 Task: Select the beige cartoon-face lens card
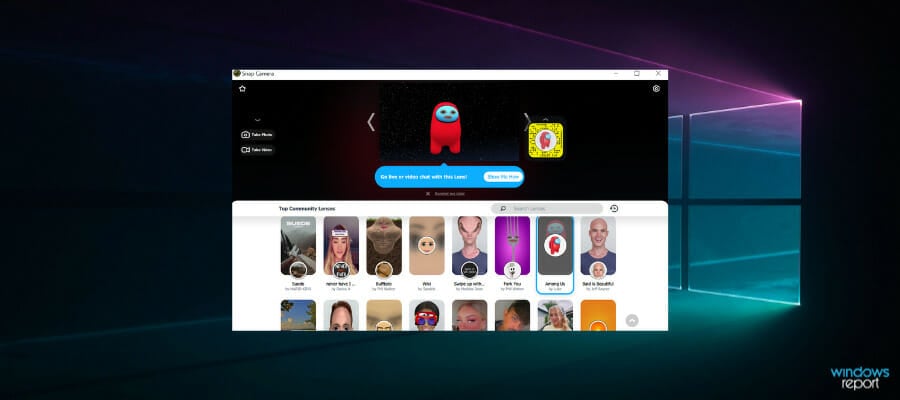click(426, 246)
